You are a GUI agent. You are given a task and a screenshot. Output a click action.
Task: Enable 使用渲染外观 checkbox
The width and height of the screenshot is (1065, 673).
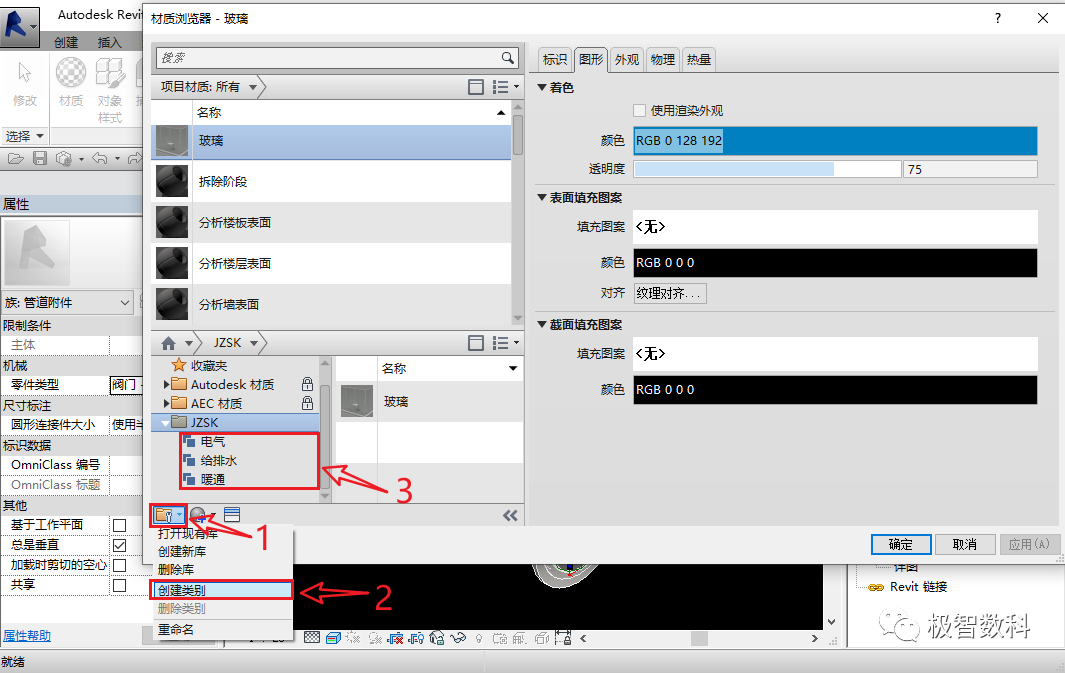[x=639, y=110]
